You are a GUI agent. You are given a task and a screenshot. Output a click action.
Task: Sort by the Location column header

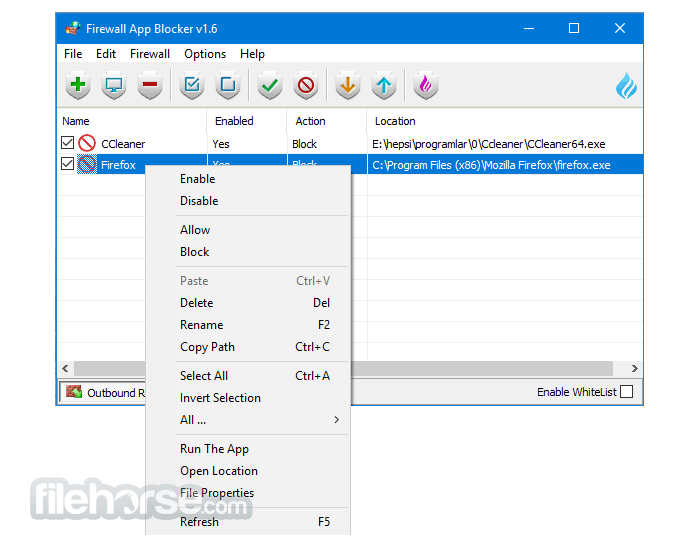pyautogui.click(x=504, y=121)
